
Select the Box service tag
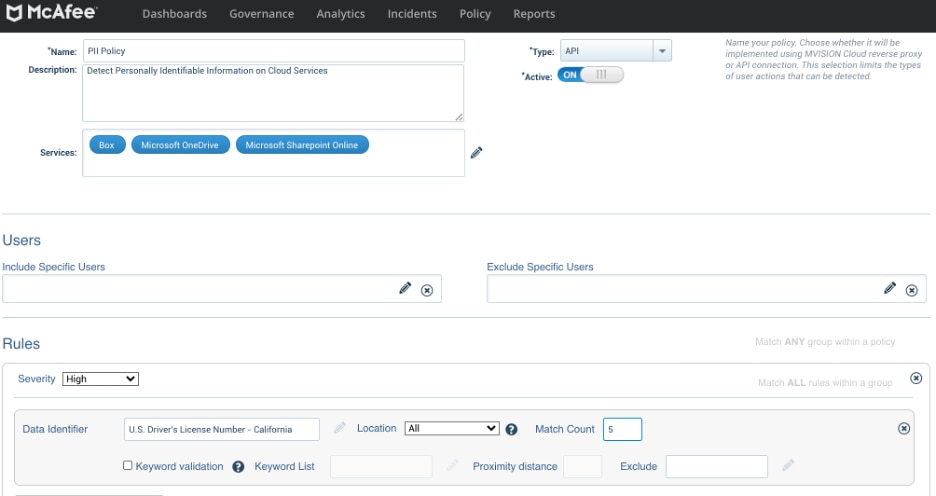107,145
